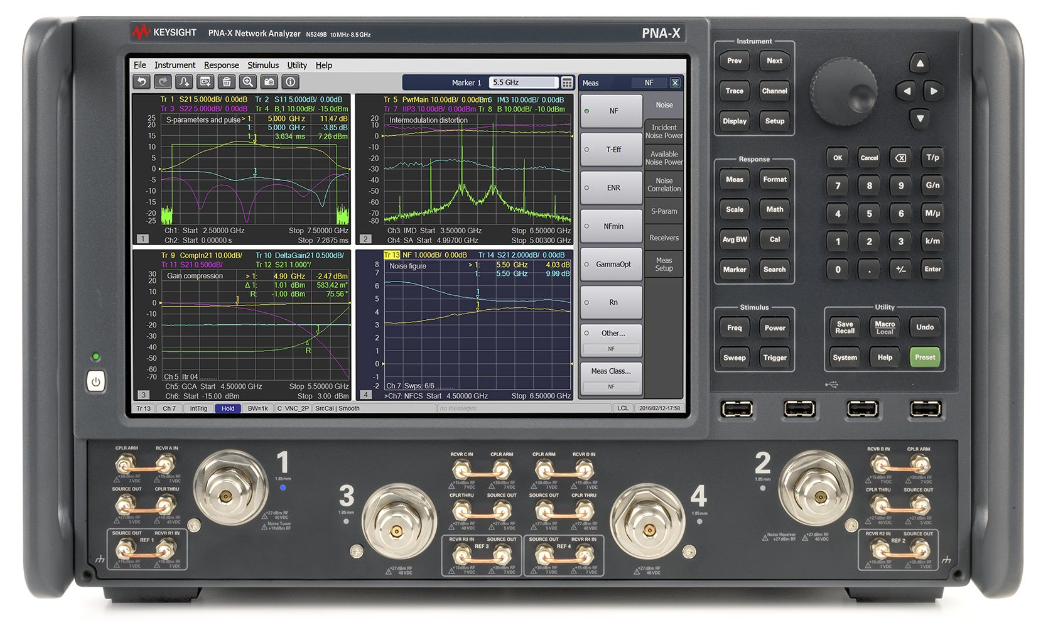Viewport: 1051px width, 635px height.
Task: Click the camera screen-capture icon in the toolbar
Action: coord(269,82)
